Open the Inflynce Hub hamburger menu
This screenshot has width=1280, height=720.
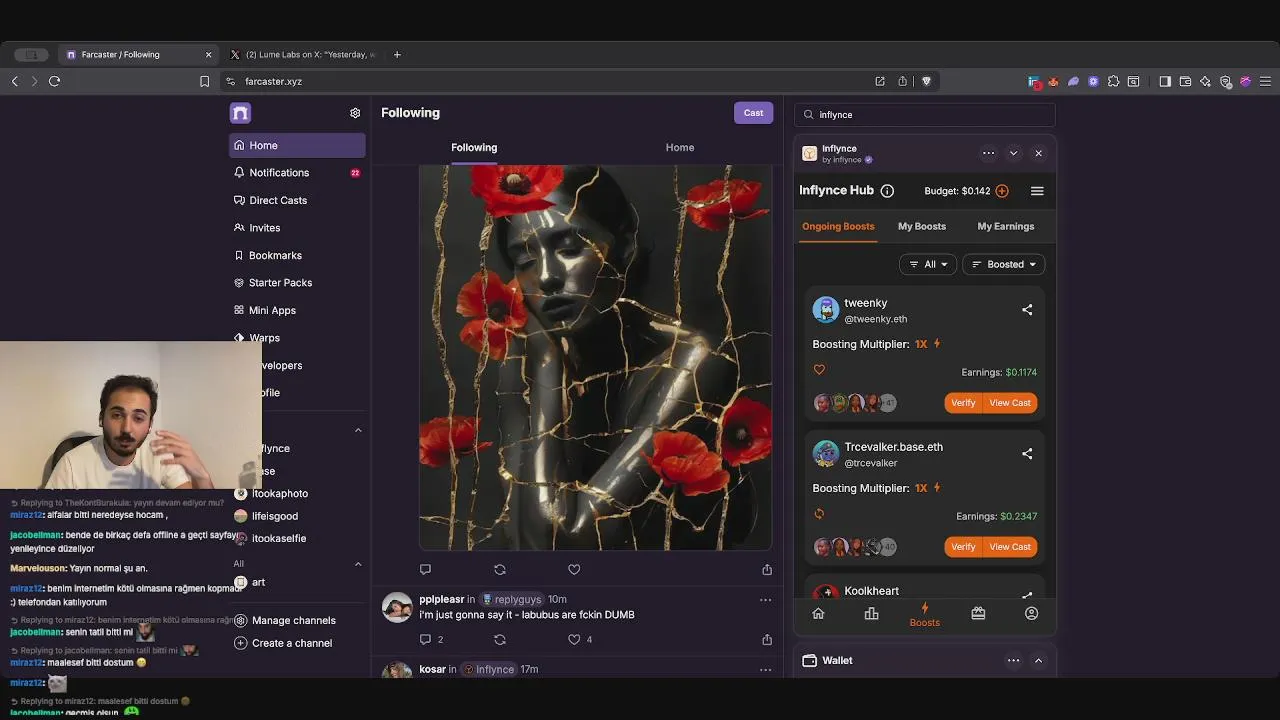[1037, 191]
